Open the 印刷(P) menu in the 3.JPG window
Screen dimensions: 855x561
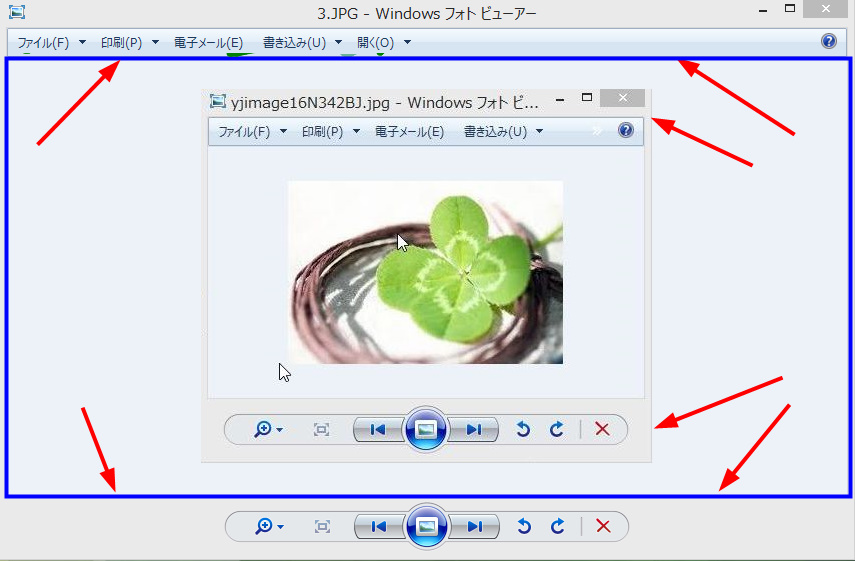point(130,43)
